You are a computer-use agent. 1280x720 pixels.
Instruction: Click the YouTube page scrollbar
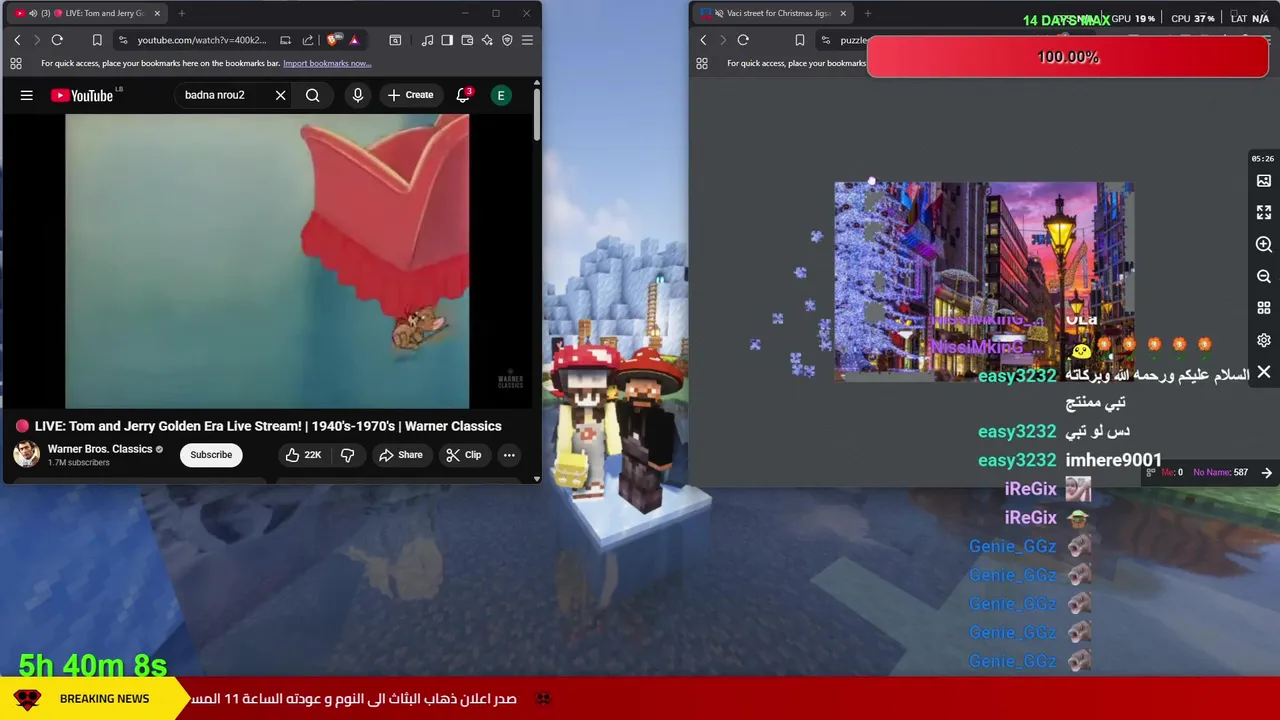[536, 115]
